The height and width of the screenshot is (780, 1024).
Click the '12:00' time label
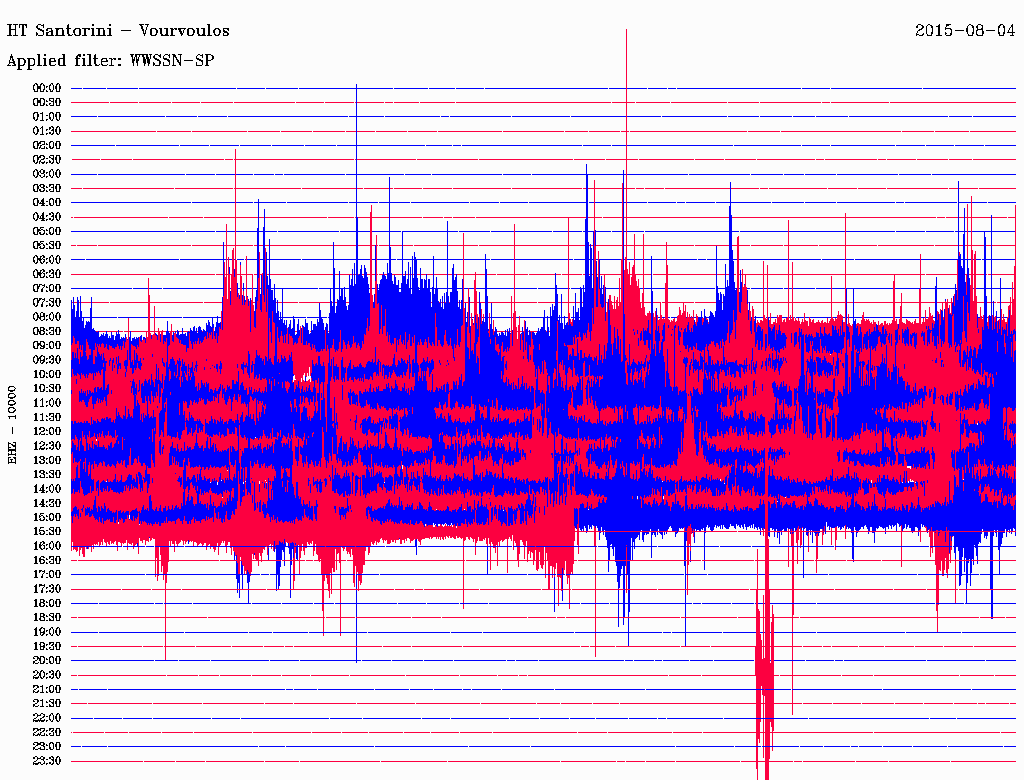point(47,432)
